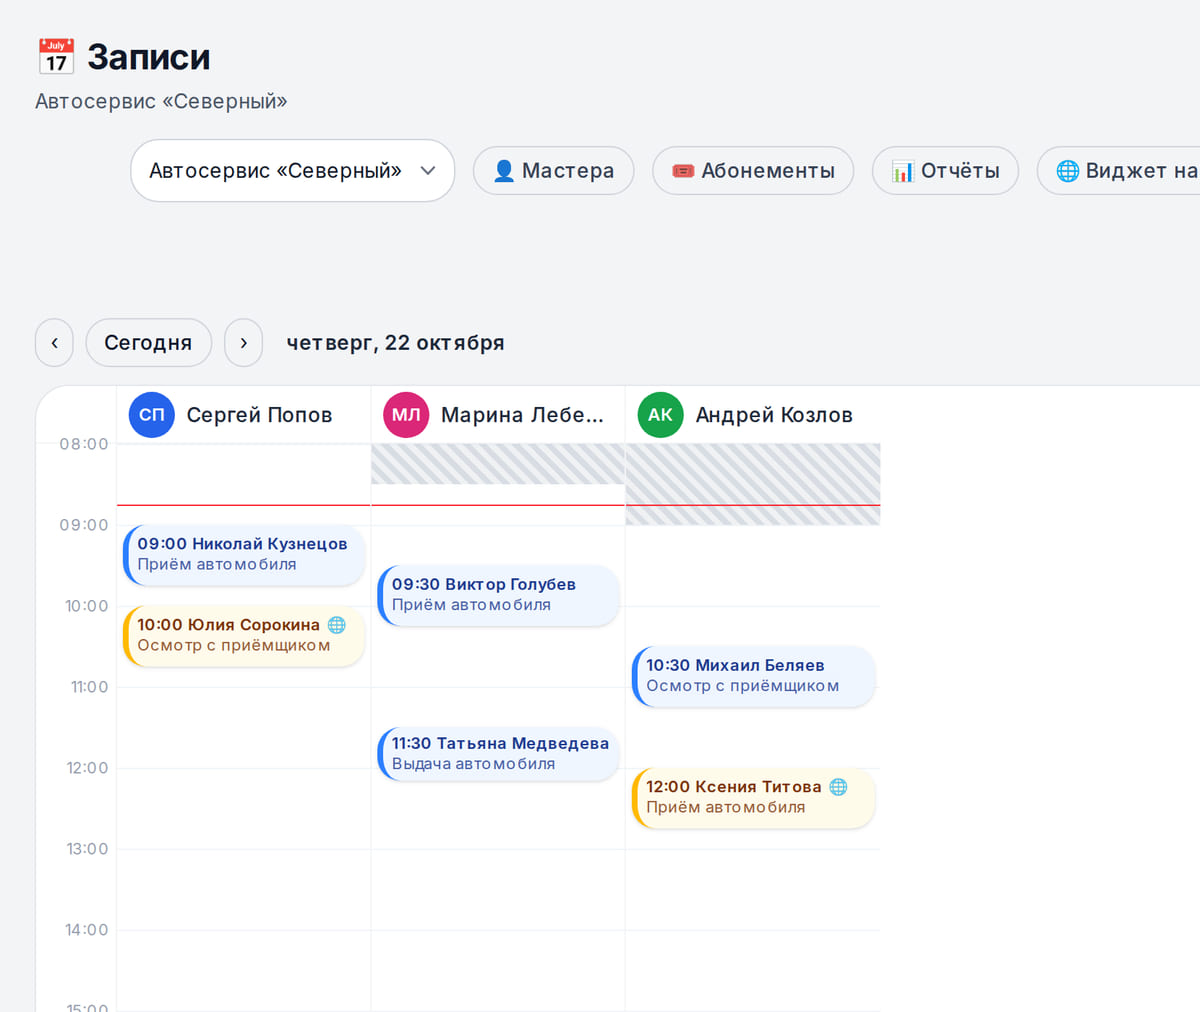Click the globe icon on the Юлия Сорокина appointment
The image size is (1200, 1012).
coord(337,625)
